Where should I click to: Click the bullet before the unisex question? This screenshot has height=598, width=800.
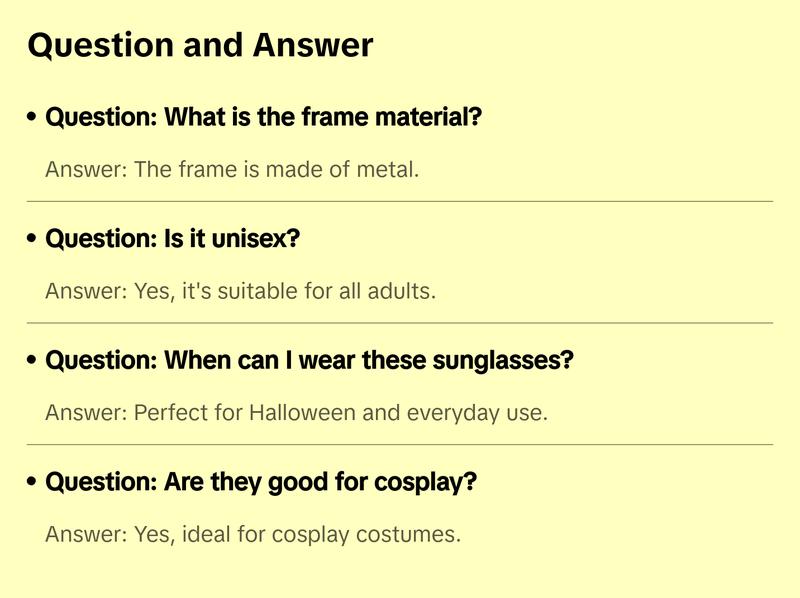point(33,240)
